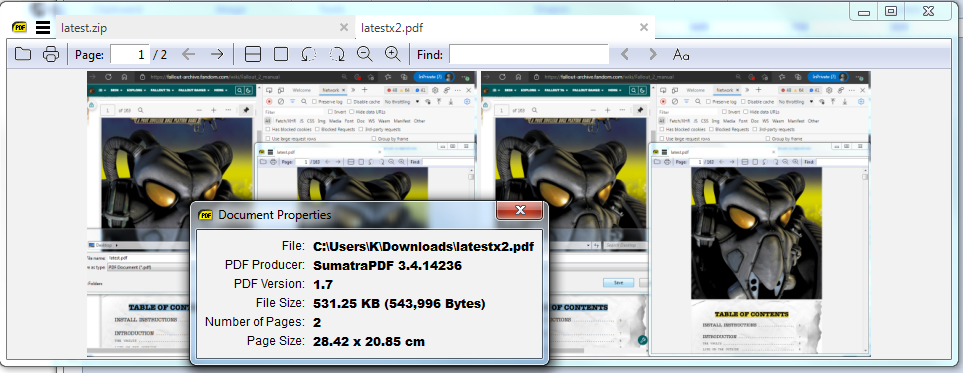Close the Document Properties dialog
The width and height of the screenshot is (963, 373).
520,210
